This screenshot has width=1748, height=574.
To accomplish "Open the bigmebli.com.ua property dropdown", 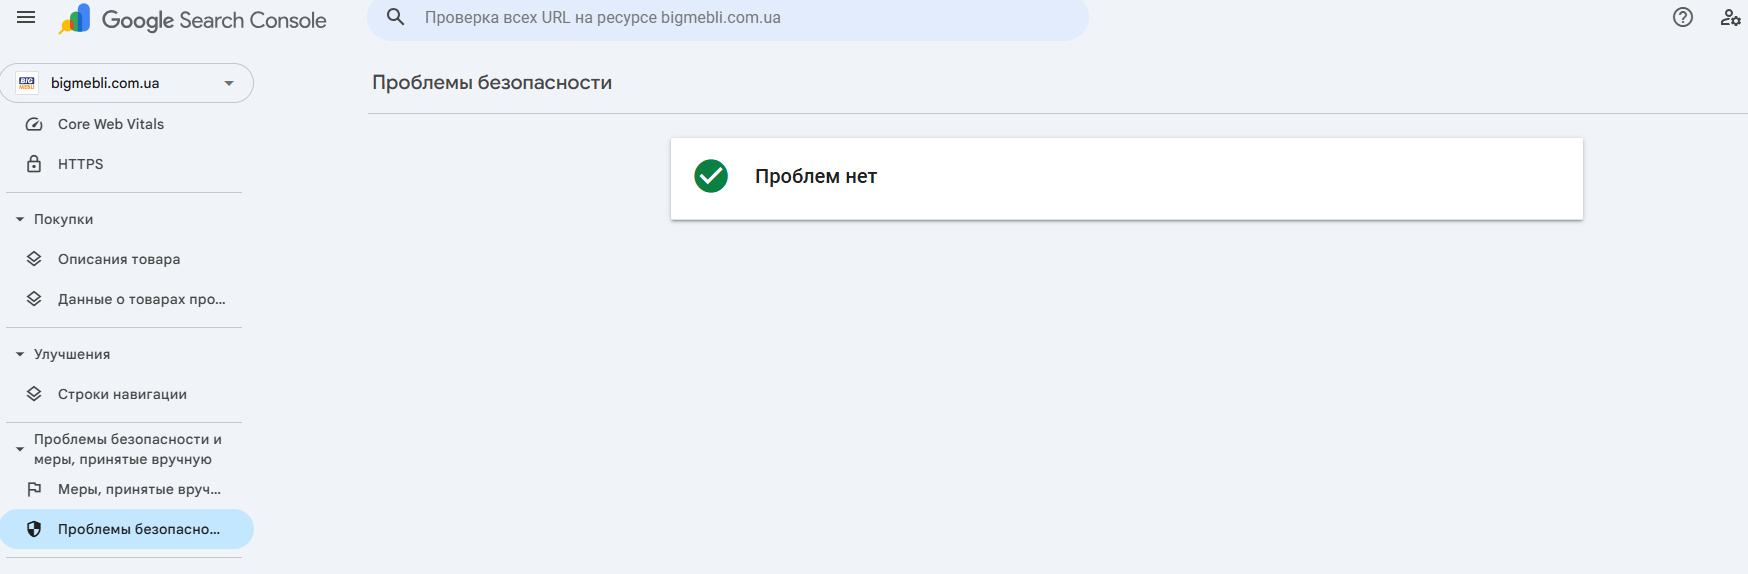I will point(229,83).
